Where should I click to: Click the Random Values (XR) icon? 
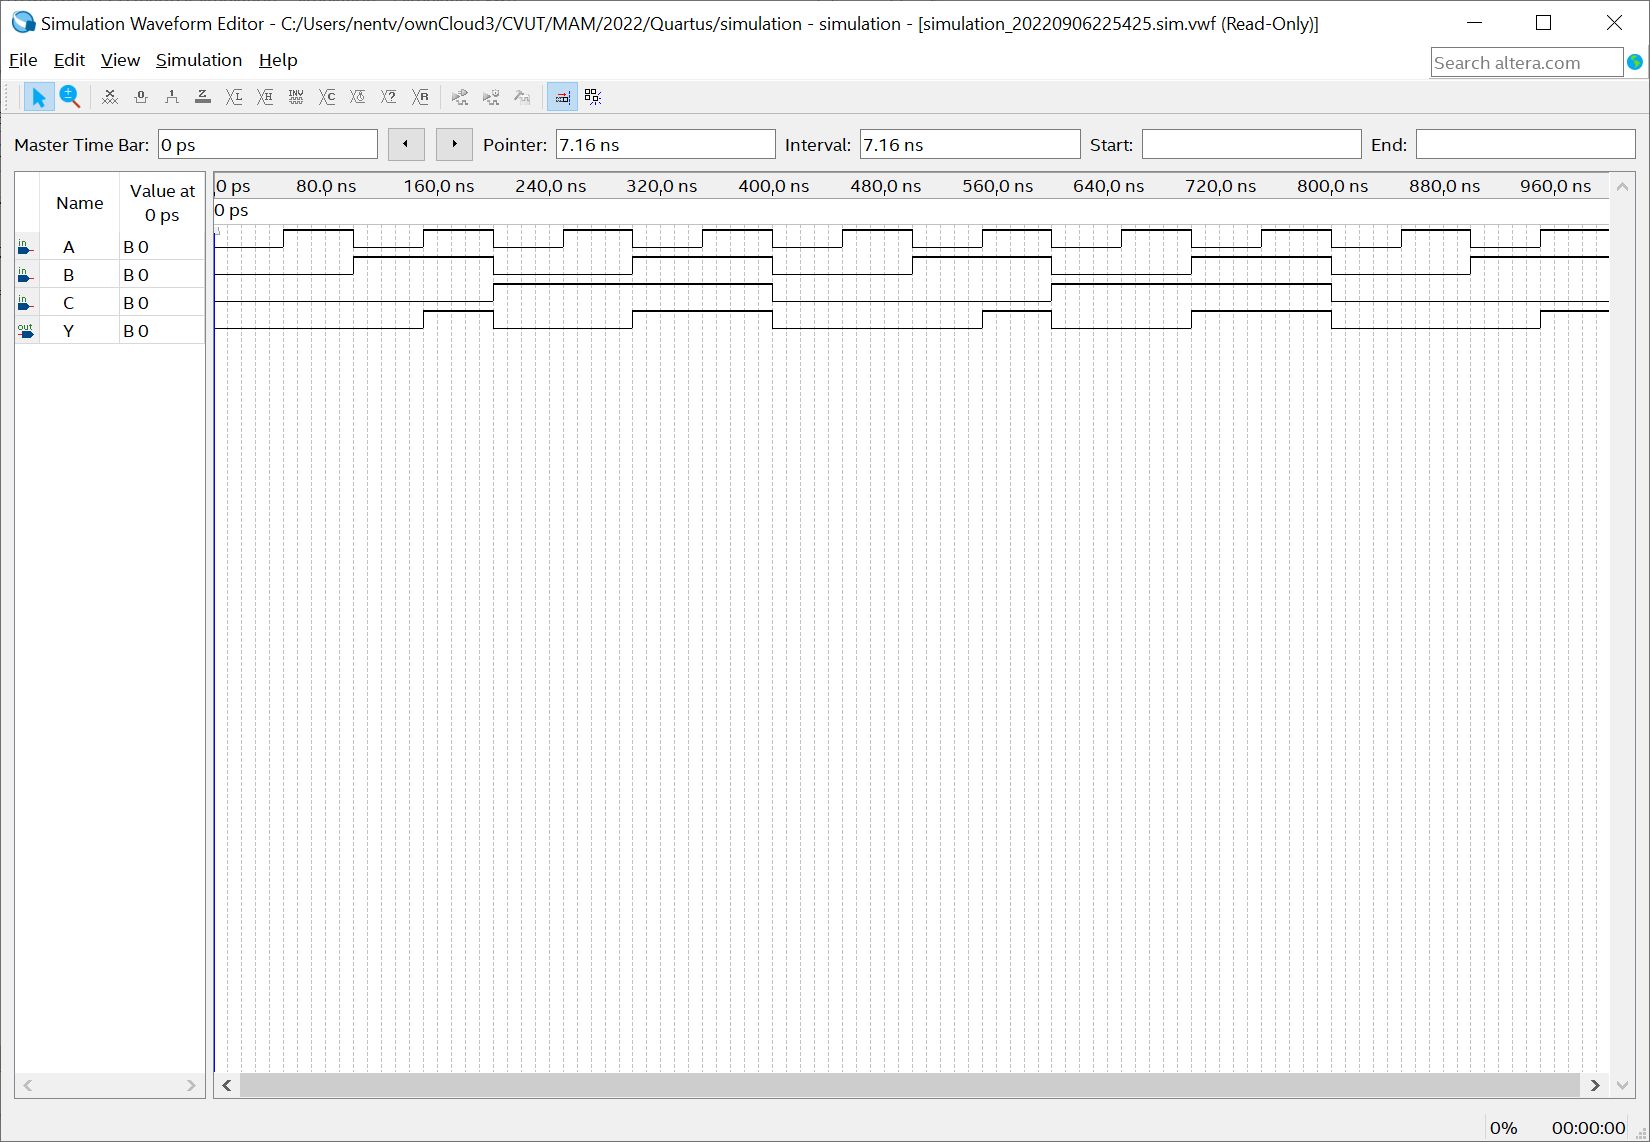pyautogui.click(x=420, y=97)
